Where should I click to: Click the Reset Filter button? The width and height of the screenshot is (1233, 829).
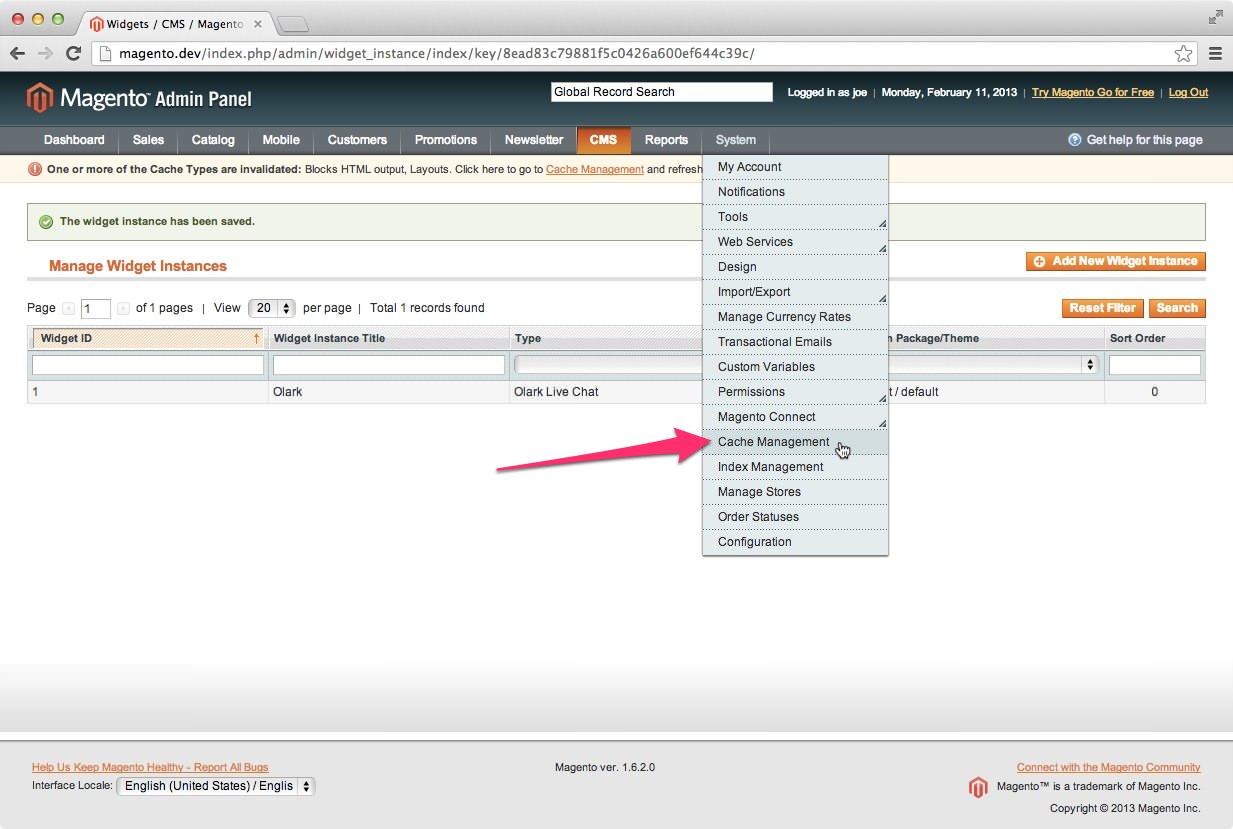coord(1102,308)
